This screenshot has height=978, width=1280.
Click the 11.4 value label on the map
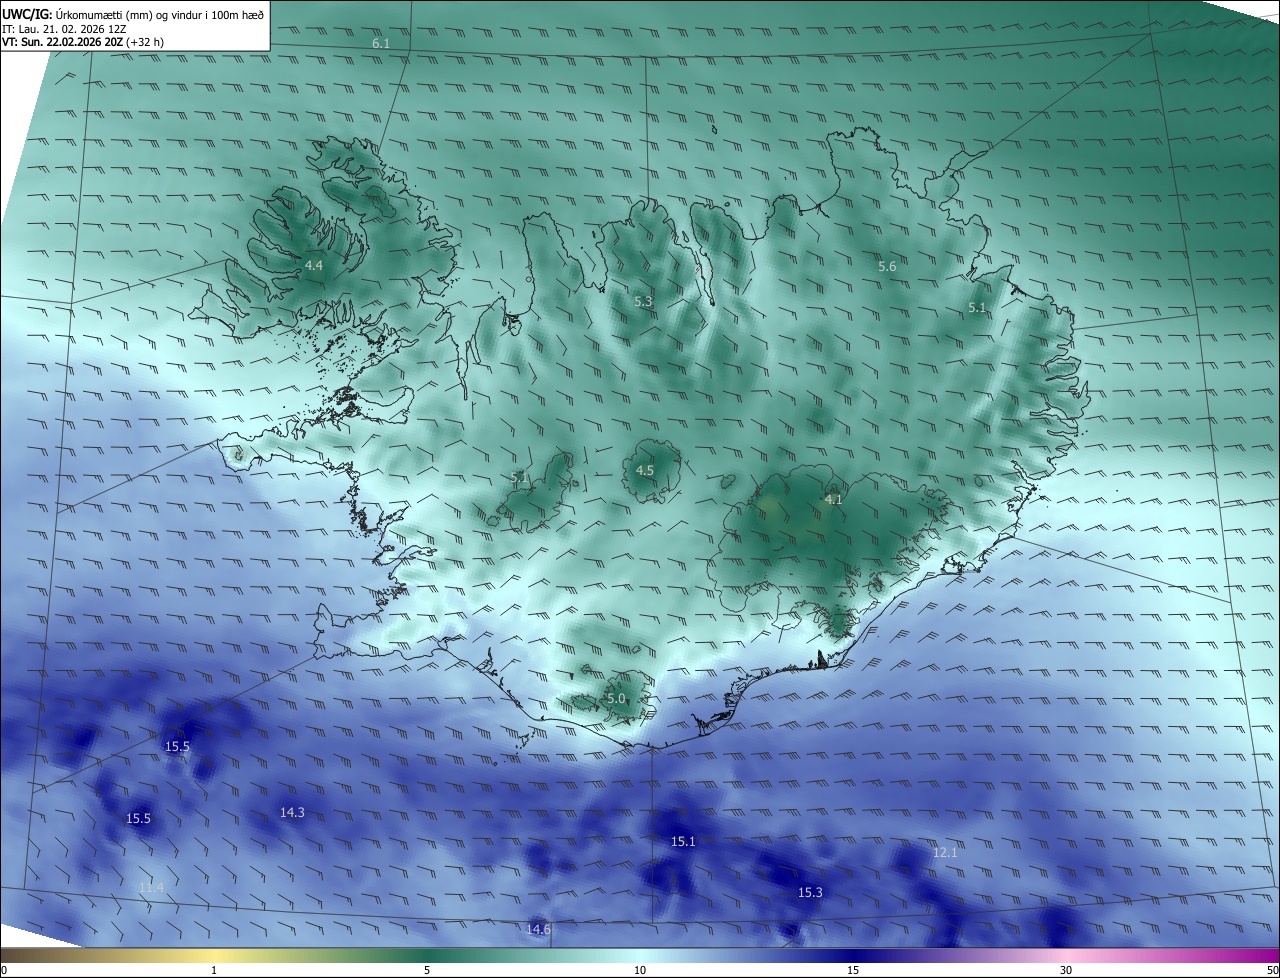click(151, 887)
